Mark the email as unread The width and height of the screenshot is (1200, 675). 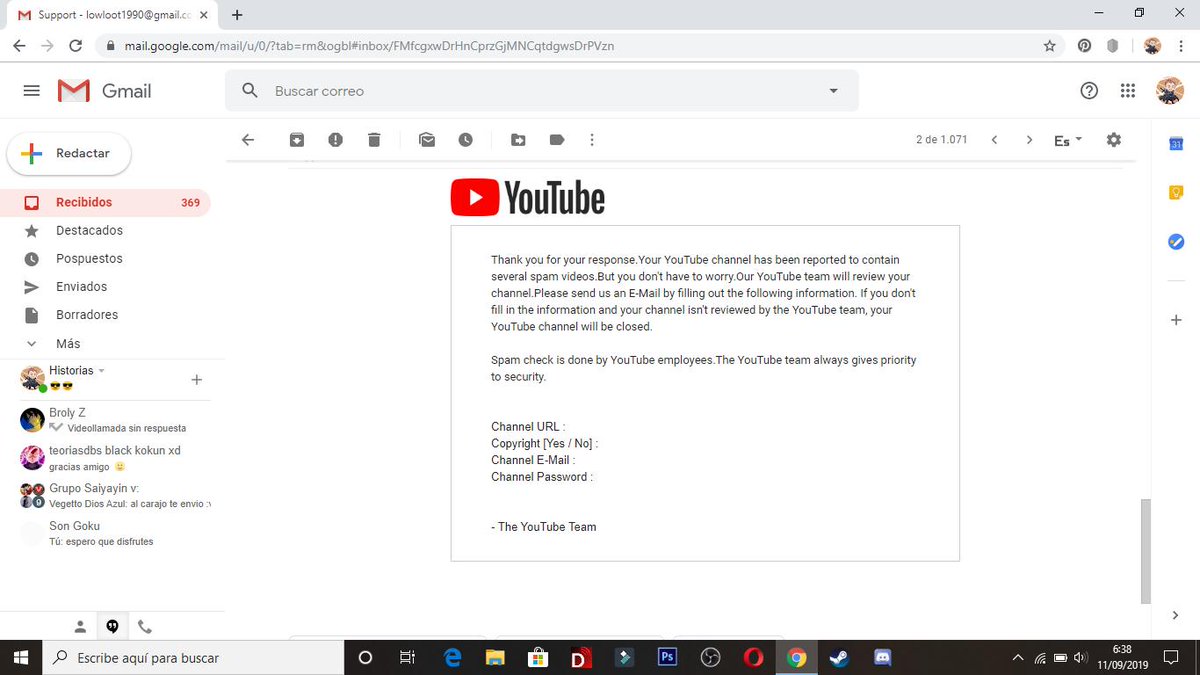pyautogui.click(x=427, y=140)
